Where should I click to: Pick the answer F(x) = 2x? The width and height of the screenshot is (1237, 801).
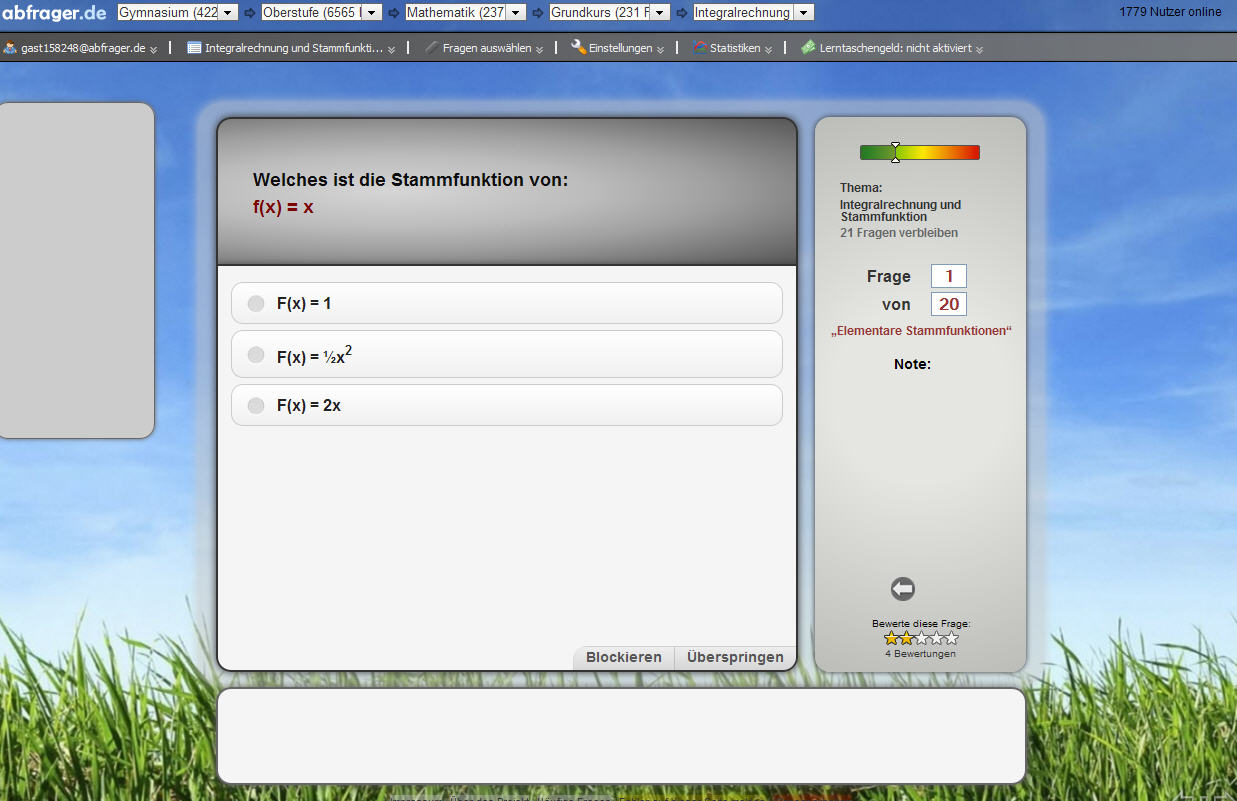point(256,405)
